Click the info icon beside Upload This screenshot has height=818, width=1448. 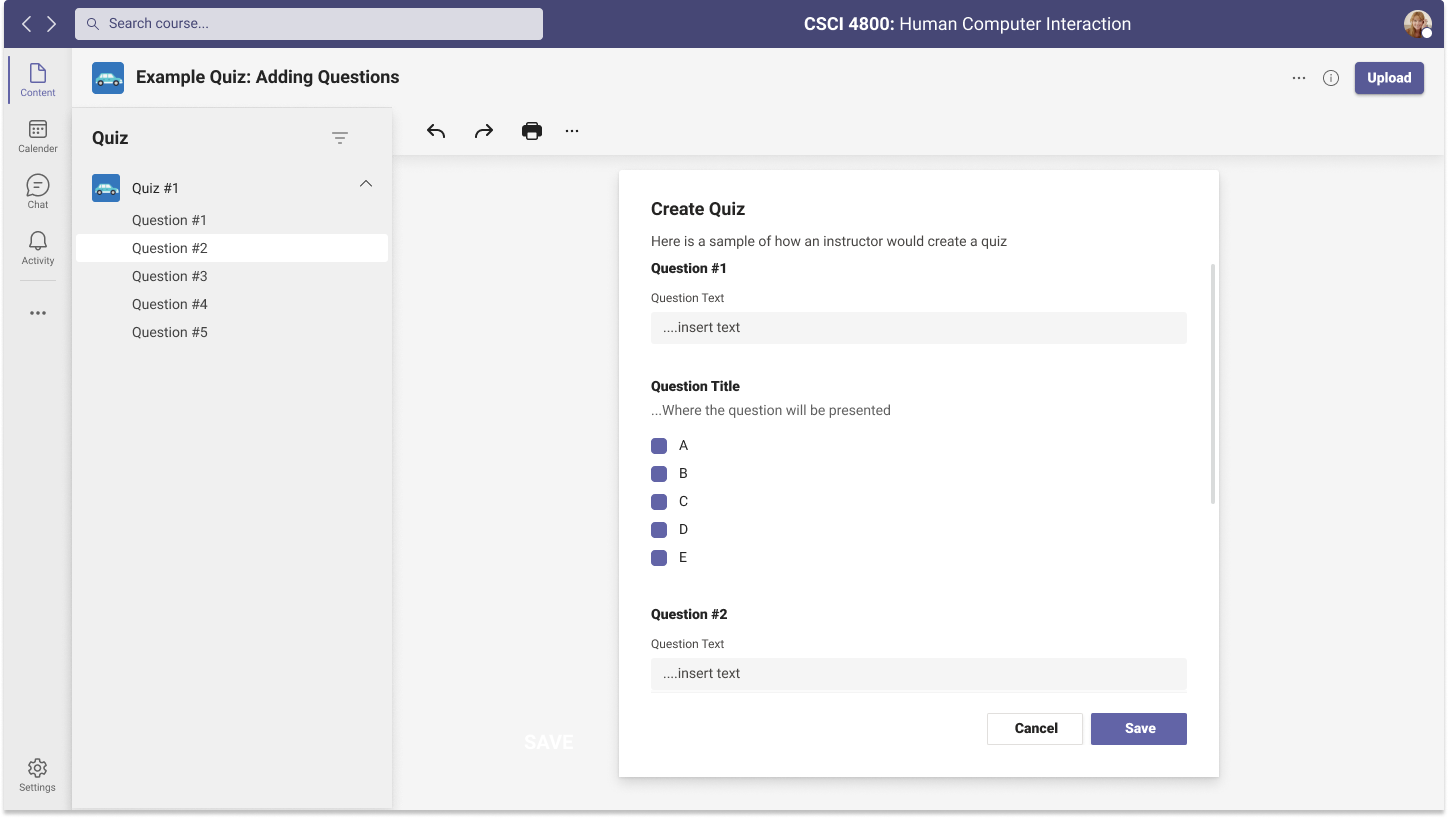(1331, 78)
